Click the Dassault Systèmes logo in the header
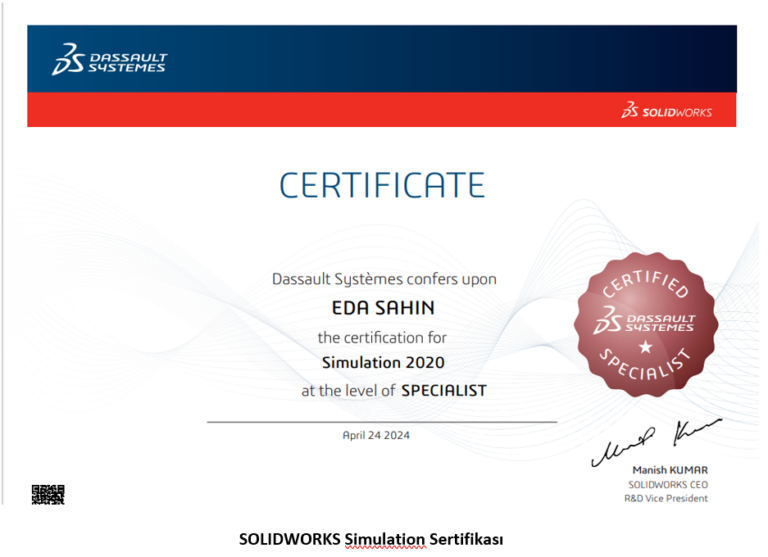Screen dimensions: 768x557 pos(110,61)
